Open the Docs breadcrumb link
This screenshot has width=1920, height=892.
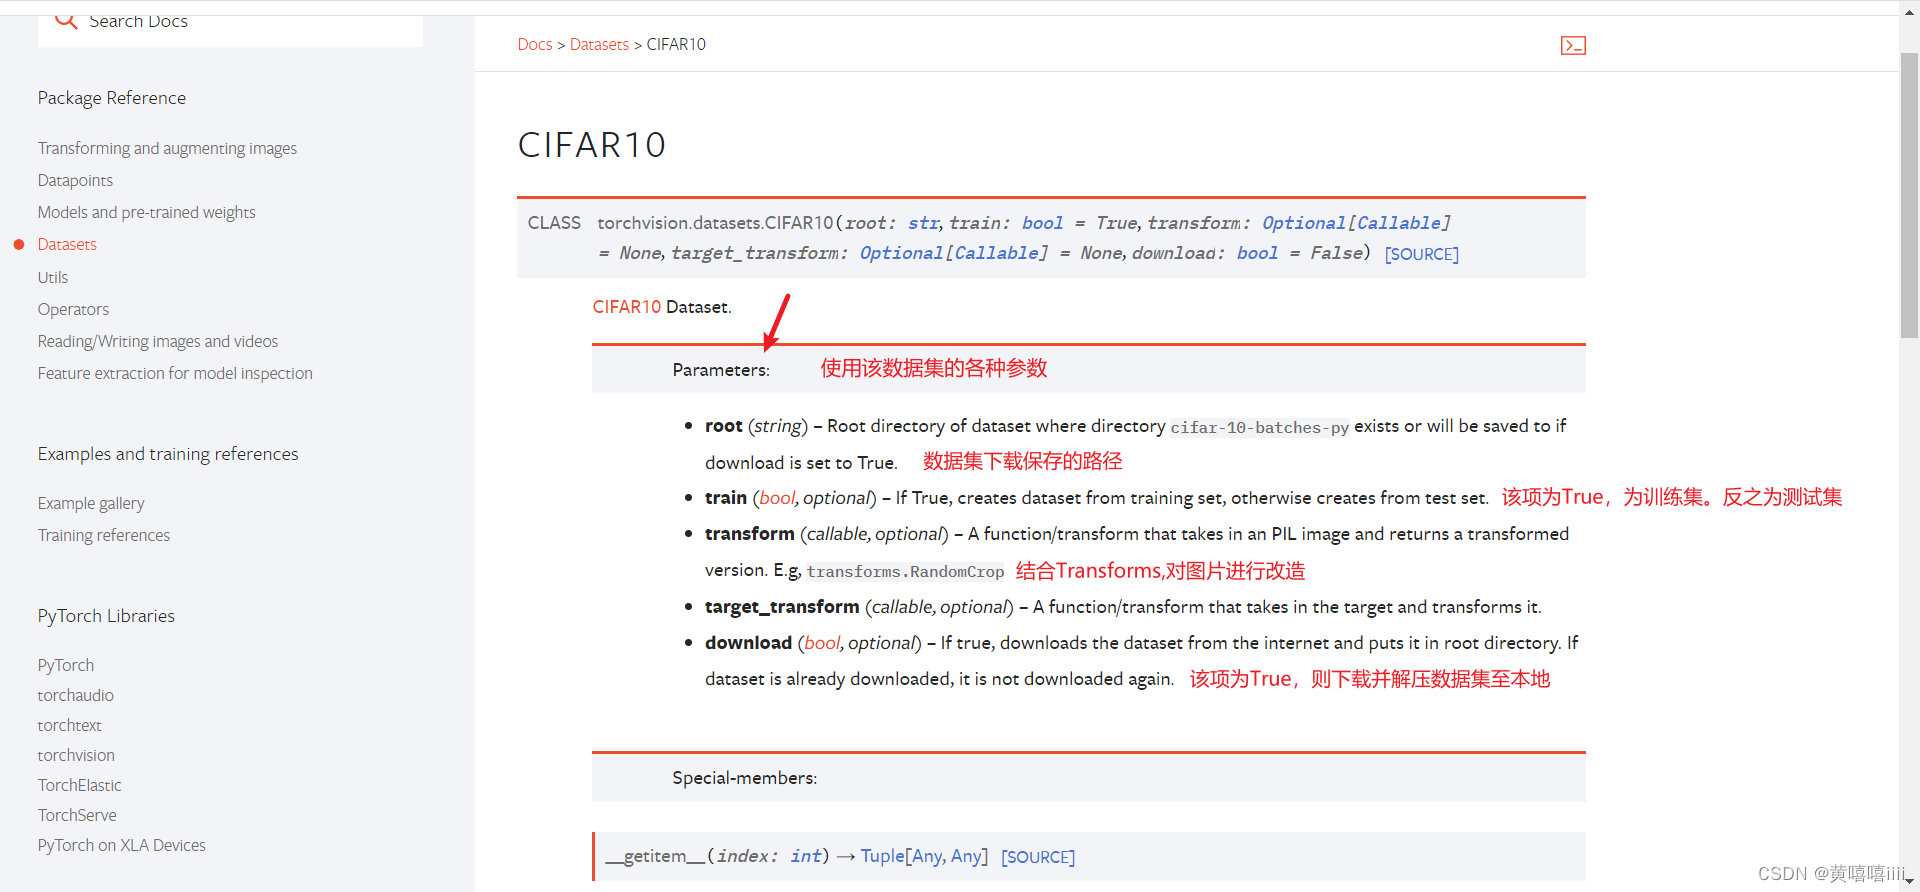click(535, 44)
